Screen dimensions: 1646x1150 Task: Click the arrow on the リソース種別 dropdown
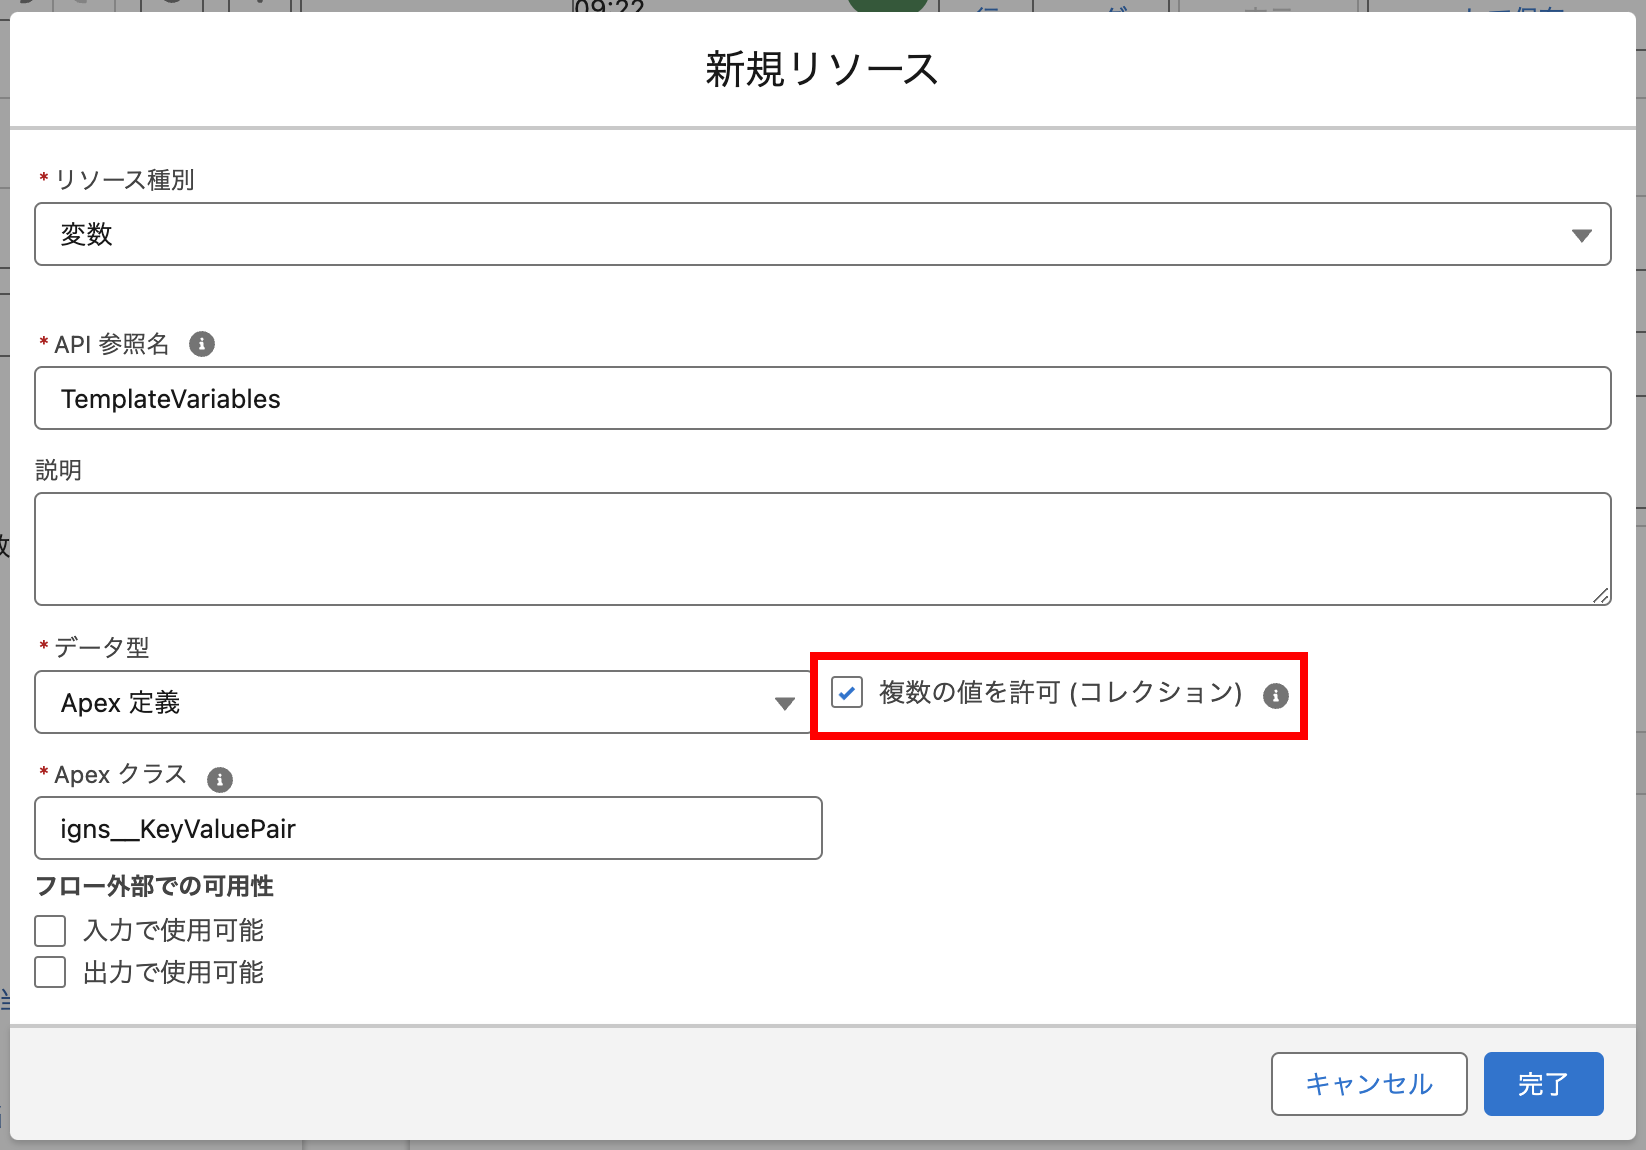1581,236
